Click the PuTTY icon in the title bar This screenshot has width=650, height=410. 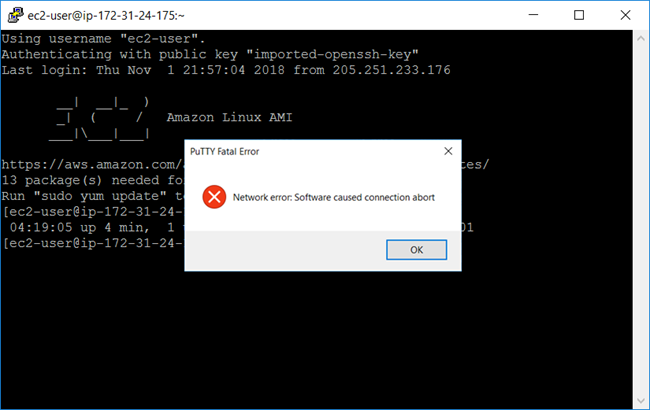14,15
